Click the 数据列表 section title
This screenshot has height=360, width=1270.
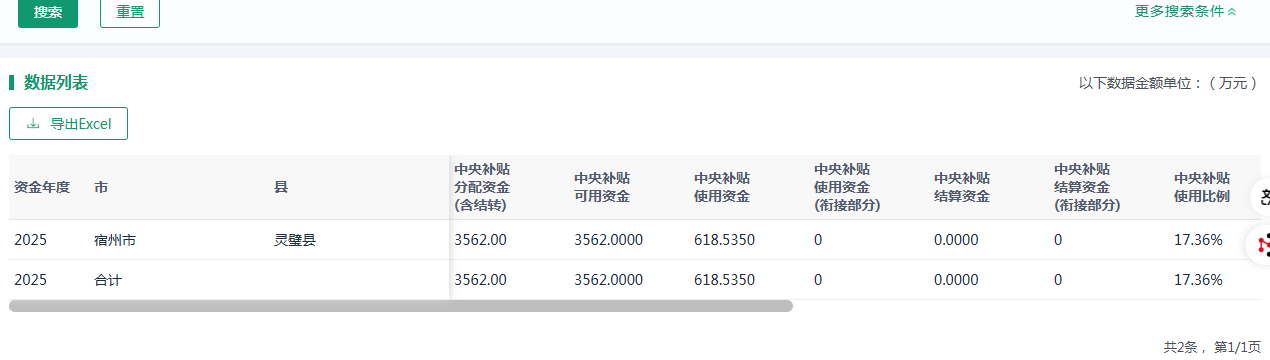tap(56, 82)
